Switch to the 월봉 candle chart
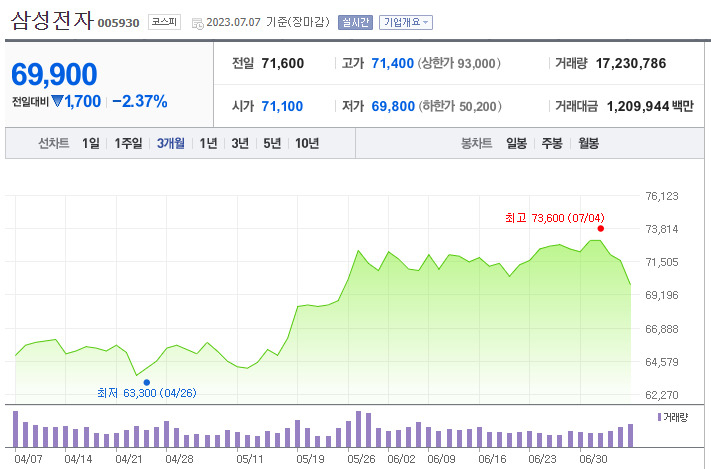This screenshot has height=469, width=711. (x=588, y=143)
